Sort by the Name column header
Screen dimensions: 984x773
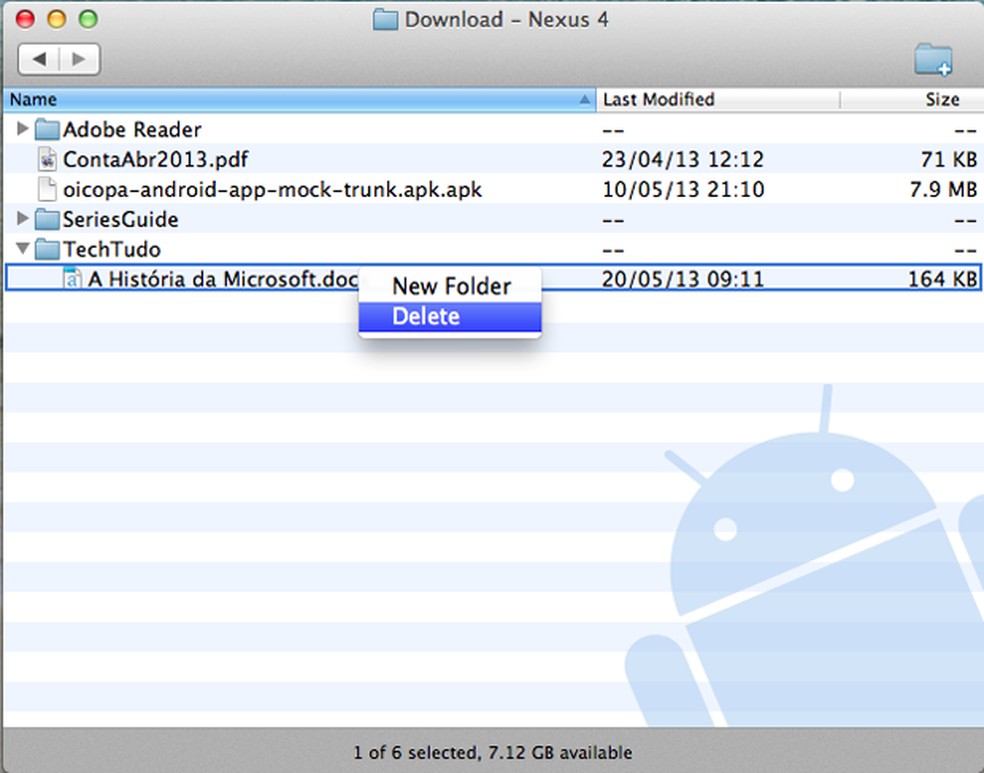click(x=299, y=100)
